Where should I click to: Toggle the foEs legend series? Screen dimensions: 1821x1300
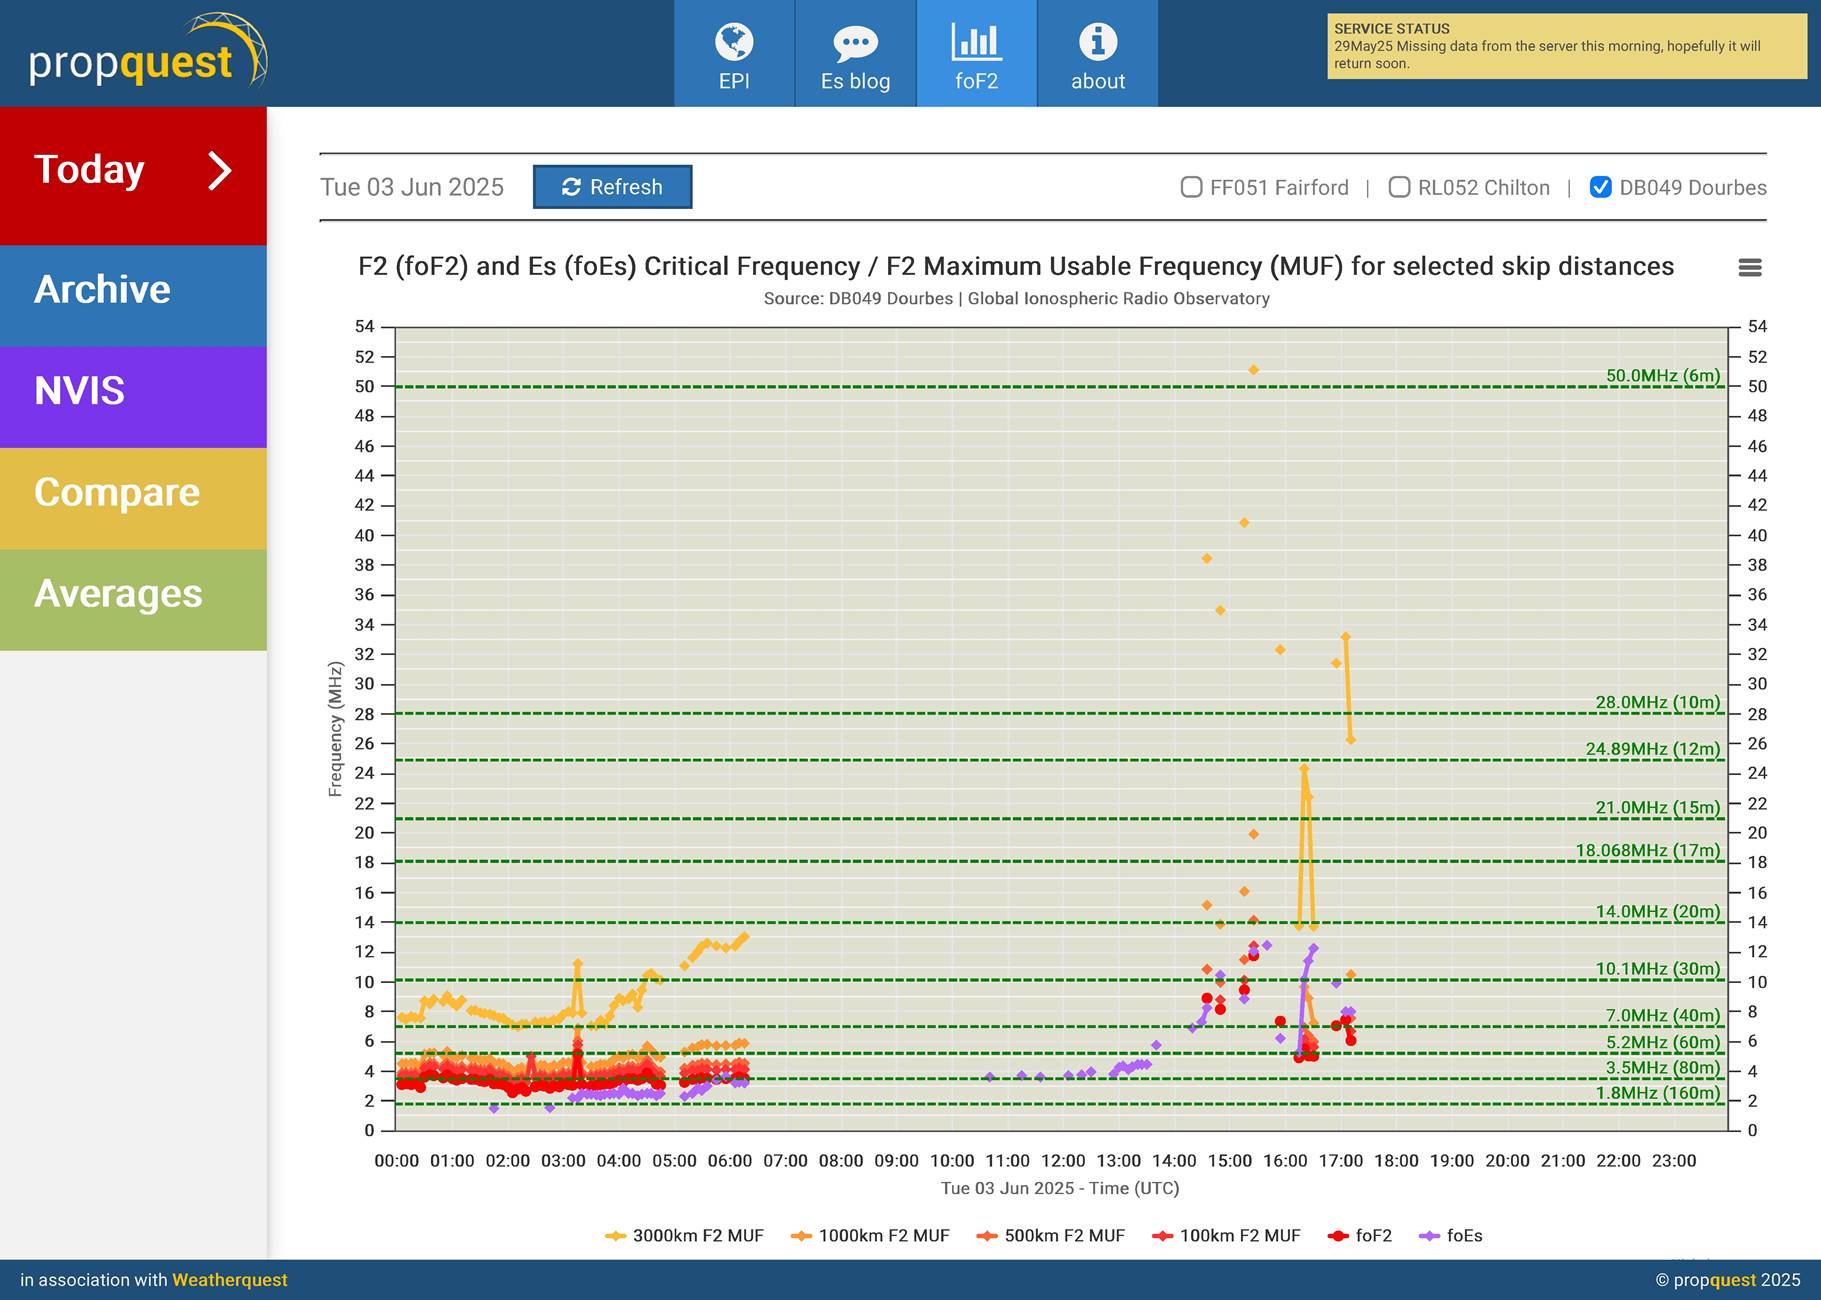(x=1451, y=1236)
